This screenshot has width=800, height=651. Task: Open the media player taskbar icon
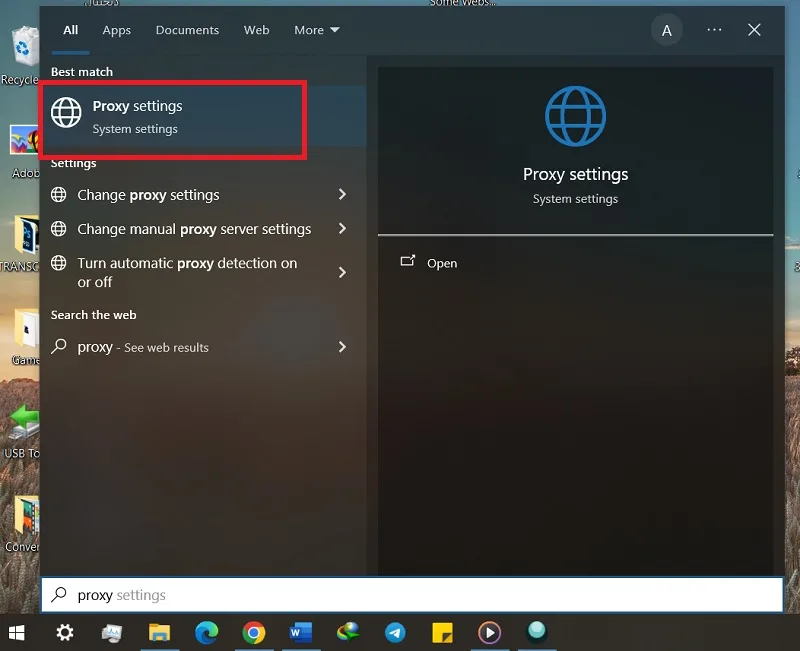[489, 633]
